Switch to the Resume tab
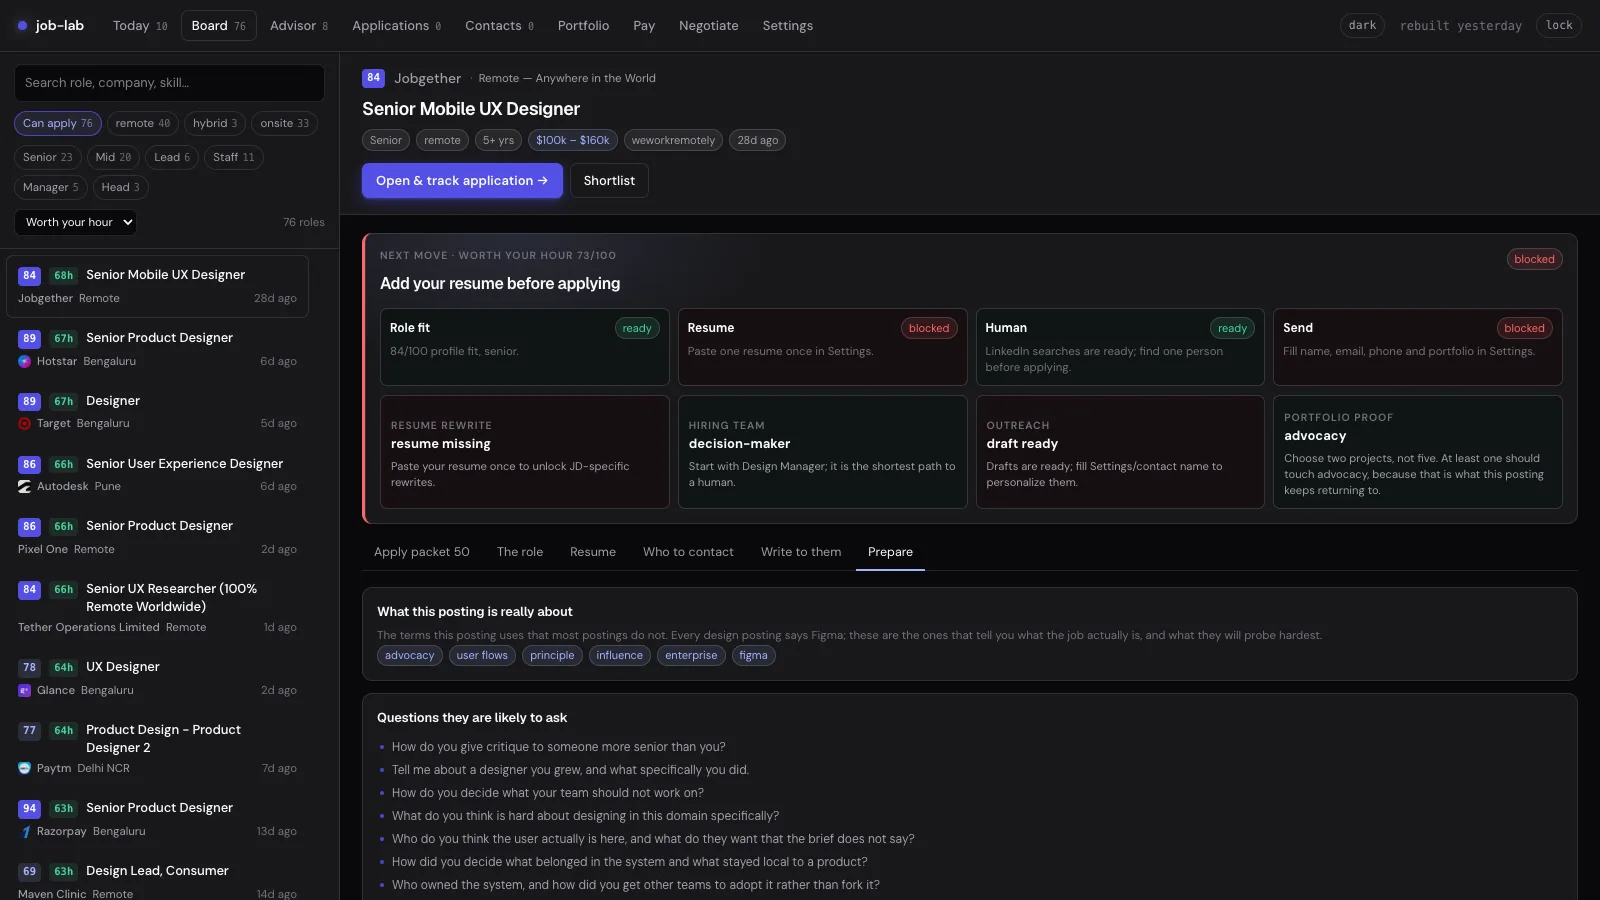The width and height of the screenshot is (1600, 900). 593,552
